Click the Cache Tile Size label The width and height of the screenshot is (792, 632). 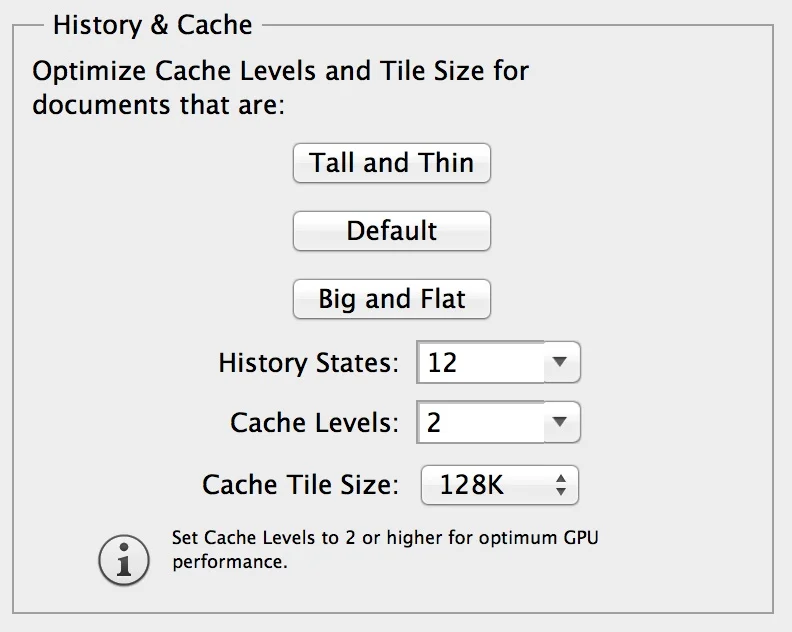click(x=300, y=485)
